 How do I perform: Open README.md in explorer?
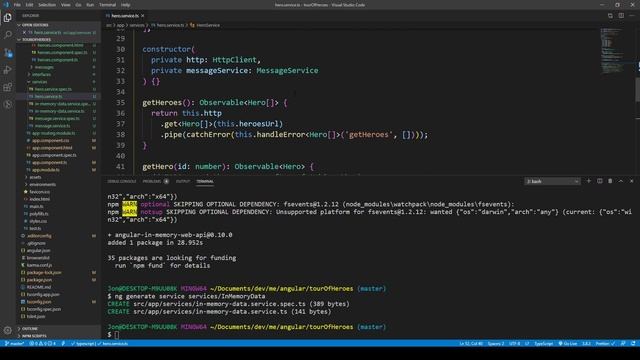(39, 287)
